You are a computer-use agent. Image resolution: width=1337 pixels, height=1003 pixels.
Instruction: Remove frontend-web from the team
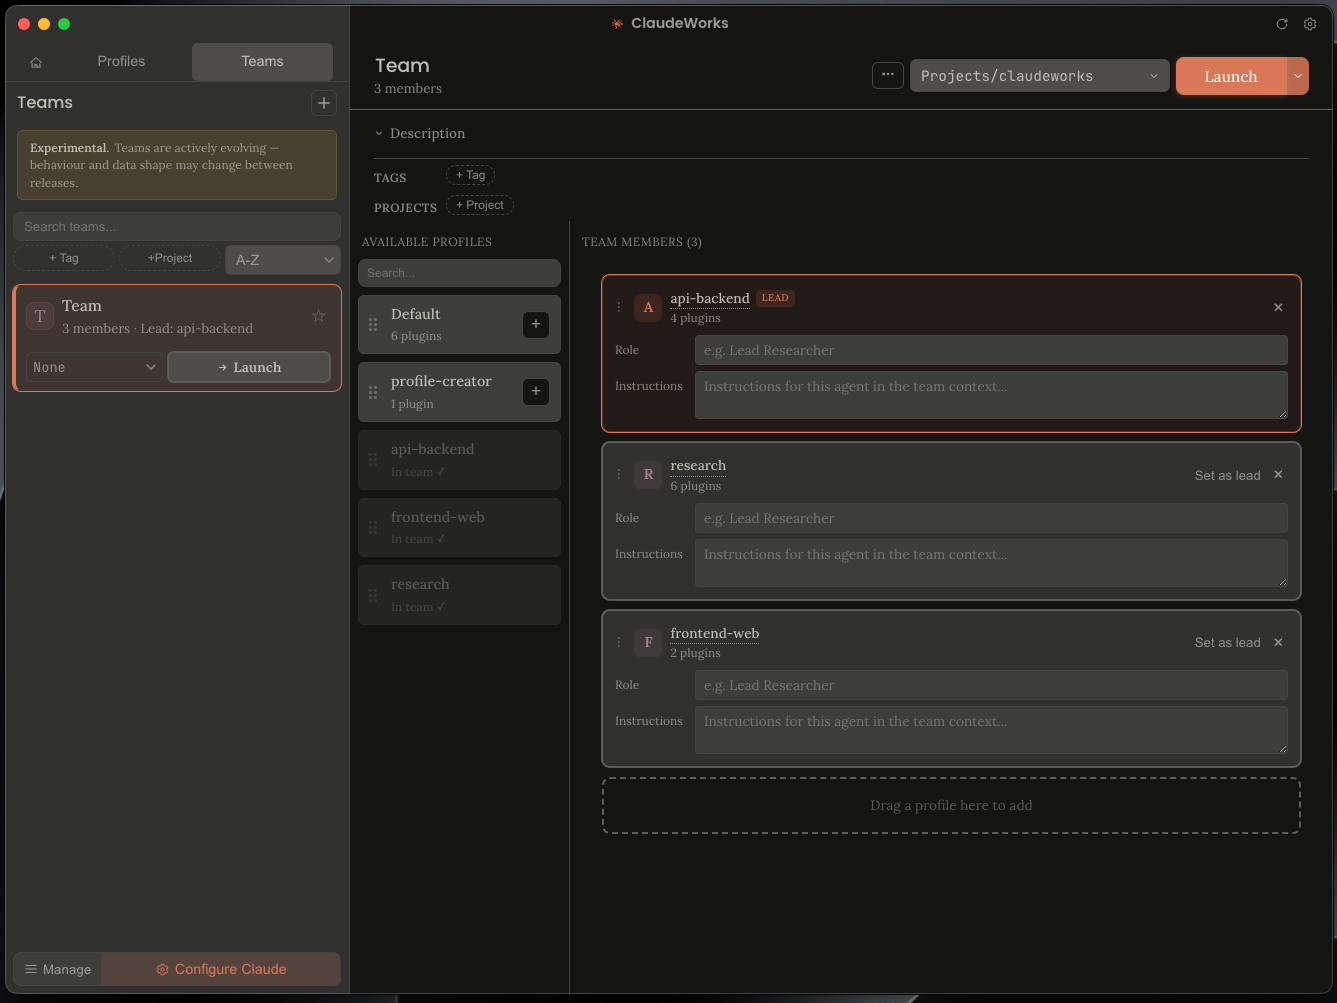(x=1278, y=642)
